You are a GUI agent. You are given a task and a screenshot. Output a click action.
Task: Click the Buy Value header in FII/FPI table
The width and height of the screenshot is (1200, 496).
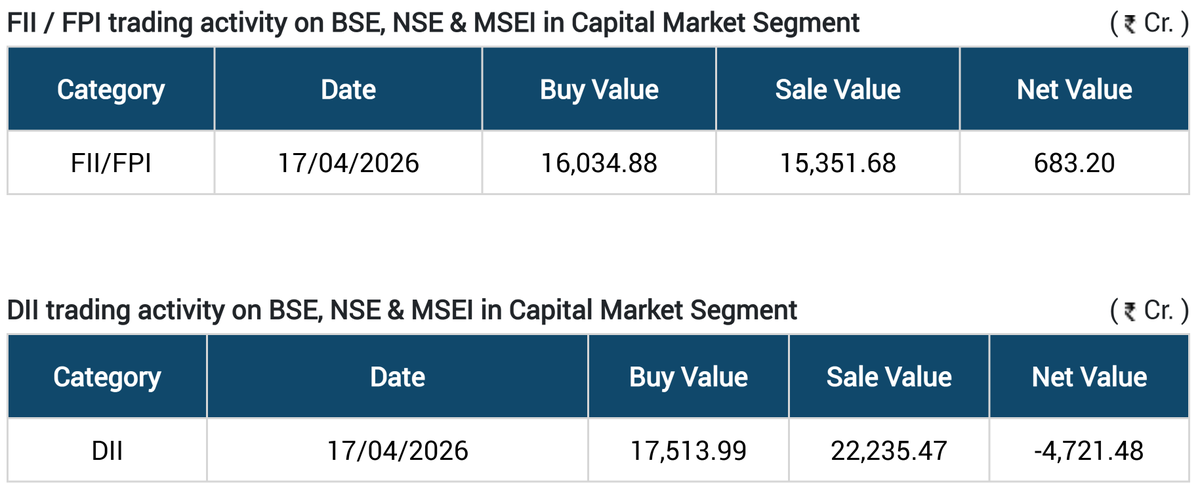599,90
